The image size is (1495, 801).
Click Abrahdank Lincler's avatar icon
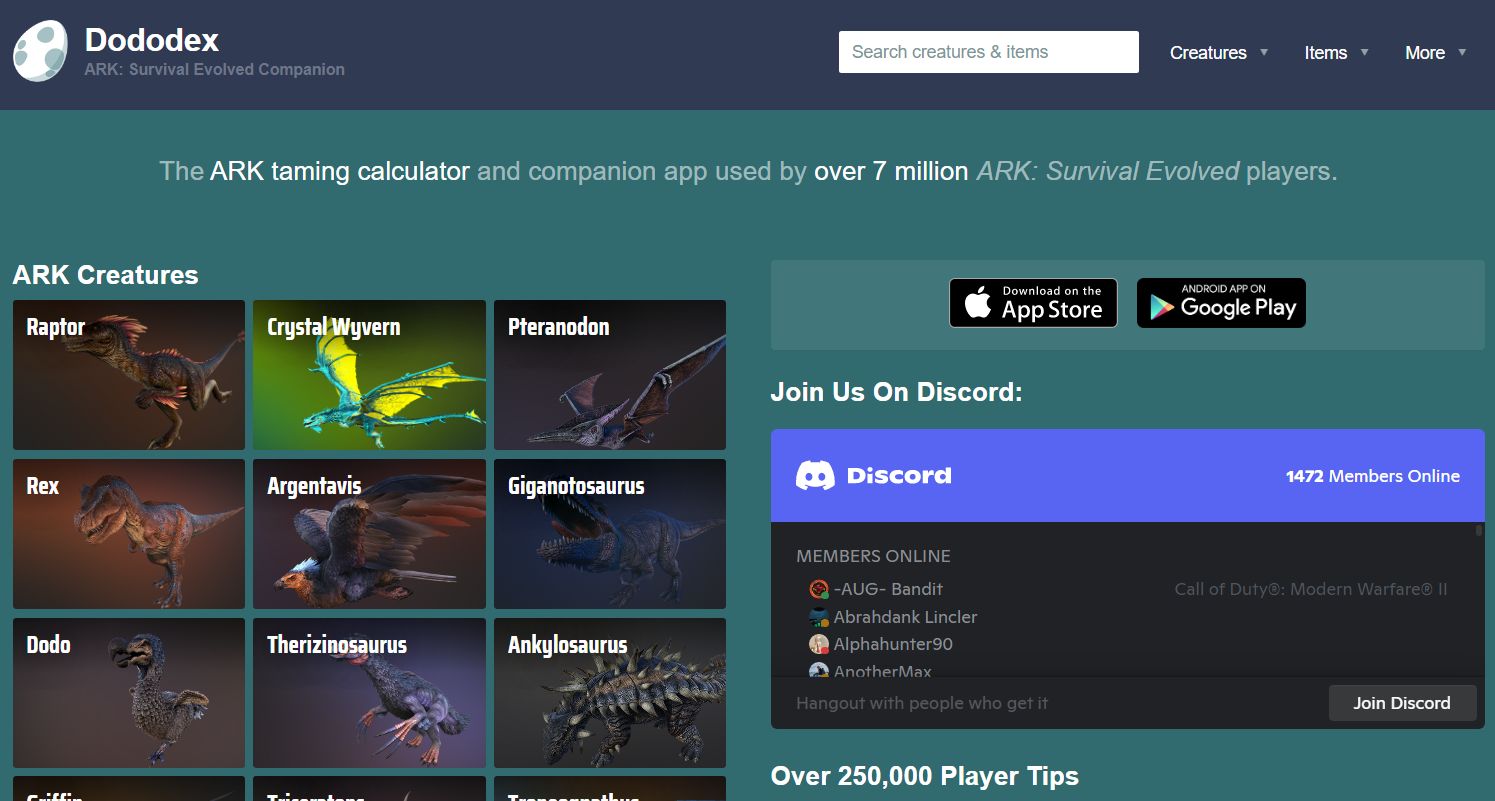(x=819, y=617)
